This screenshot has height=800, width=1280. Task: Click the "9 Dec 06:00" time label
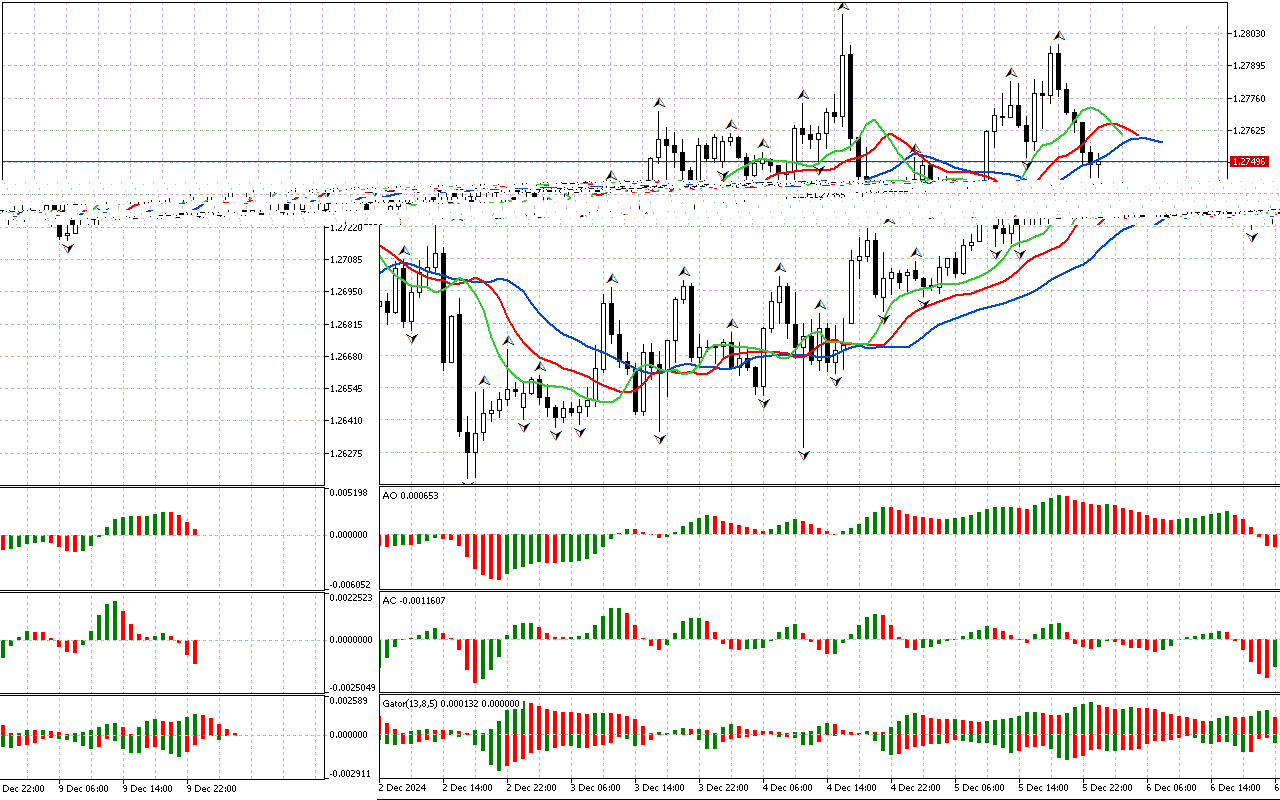click(86, 788)
